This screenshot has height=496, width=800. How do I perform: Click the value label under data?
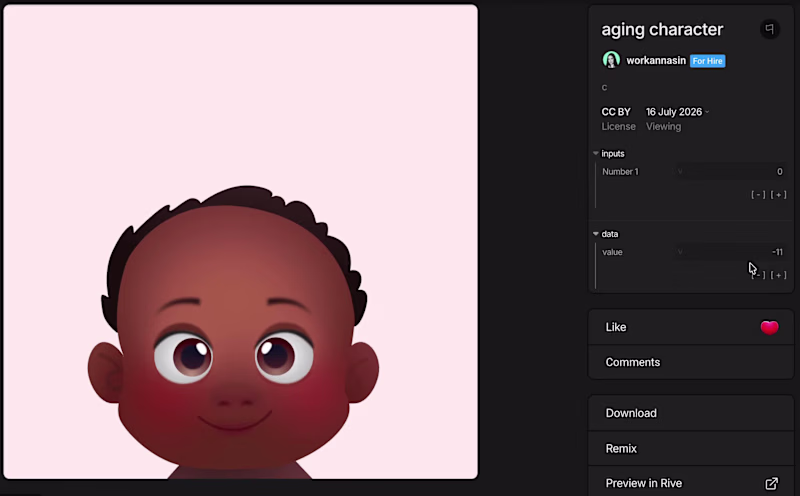pos(612,252)
